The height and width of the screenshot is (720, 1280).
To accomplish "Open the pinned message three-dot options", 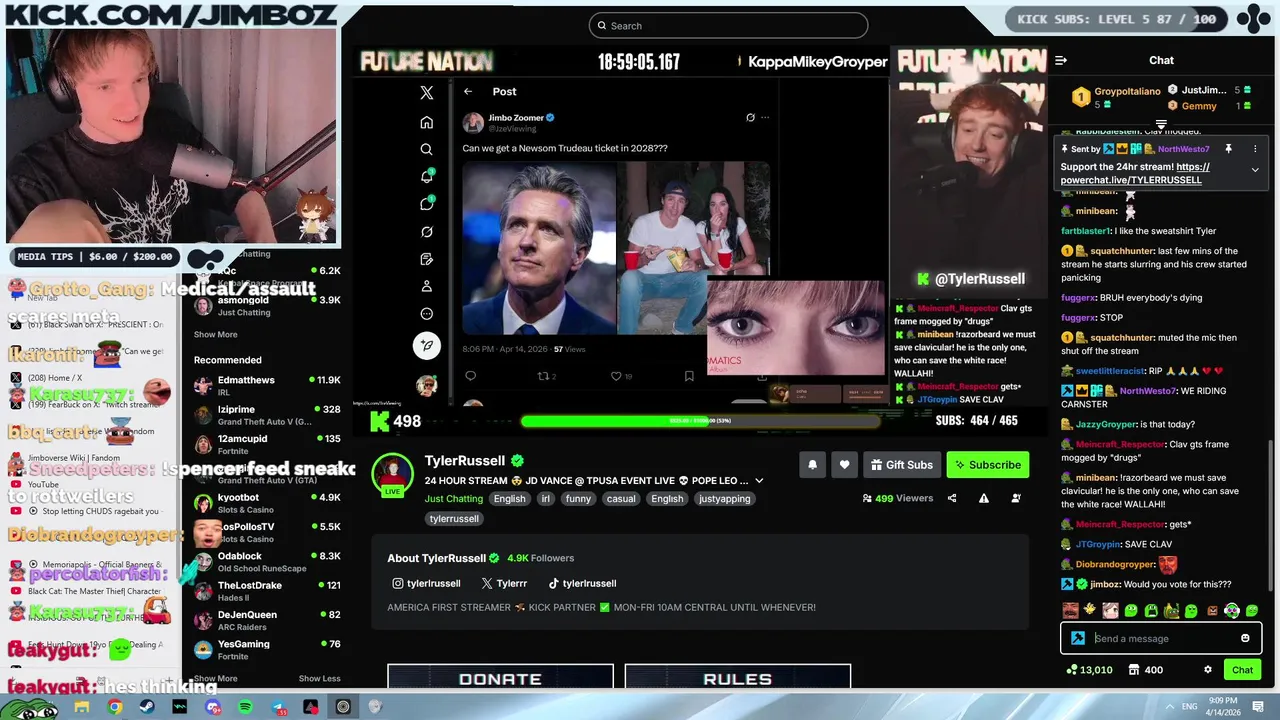I will [x=1255, y=149].
